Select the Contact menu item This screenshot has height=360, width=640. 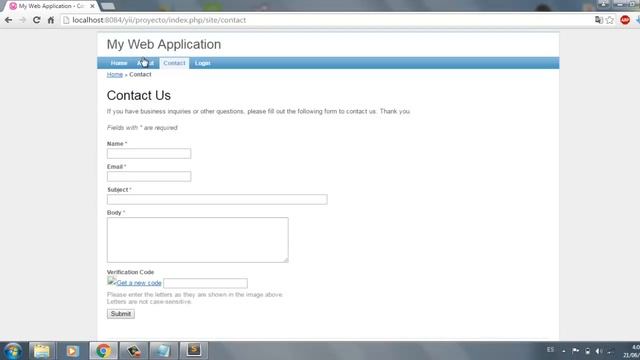[174, 63]
